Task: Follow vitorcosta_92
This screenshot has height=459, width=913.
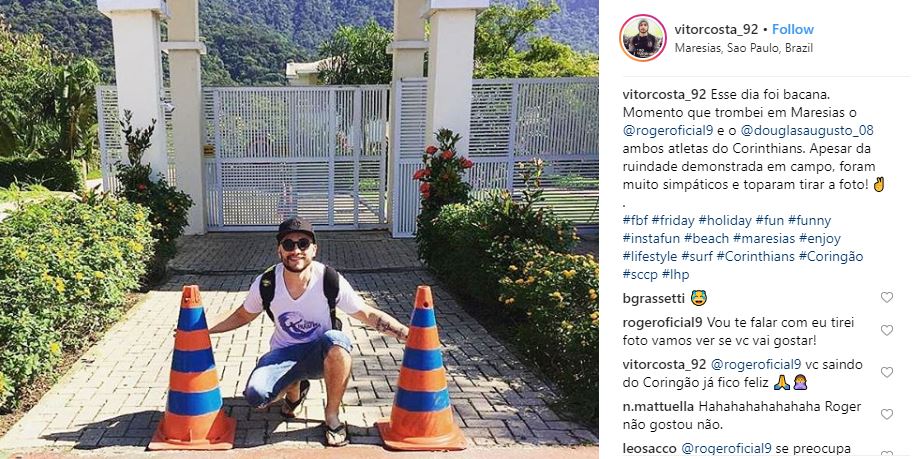Action: click(x=792, y=29)
